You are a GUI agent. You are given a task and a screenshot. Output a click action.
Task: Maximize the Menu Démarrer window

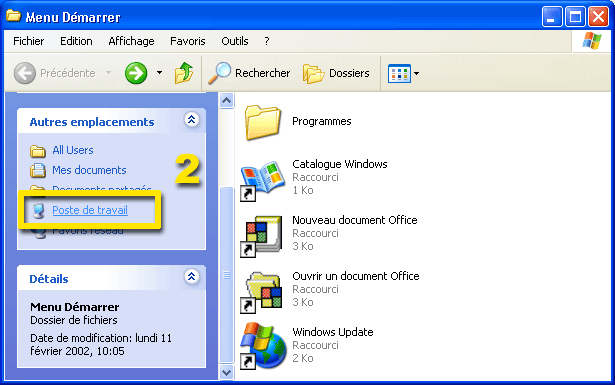pos(575,17)
